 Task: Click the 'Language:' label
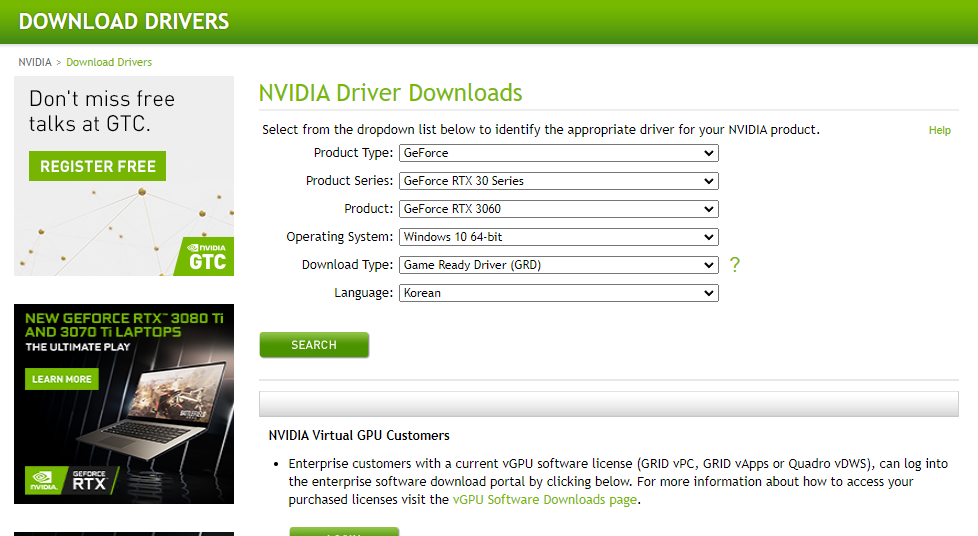click(364, 293)
